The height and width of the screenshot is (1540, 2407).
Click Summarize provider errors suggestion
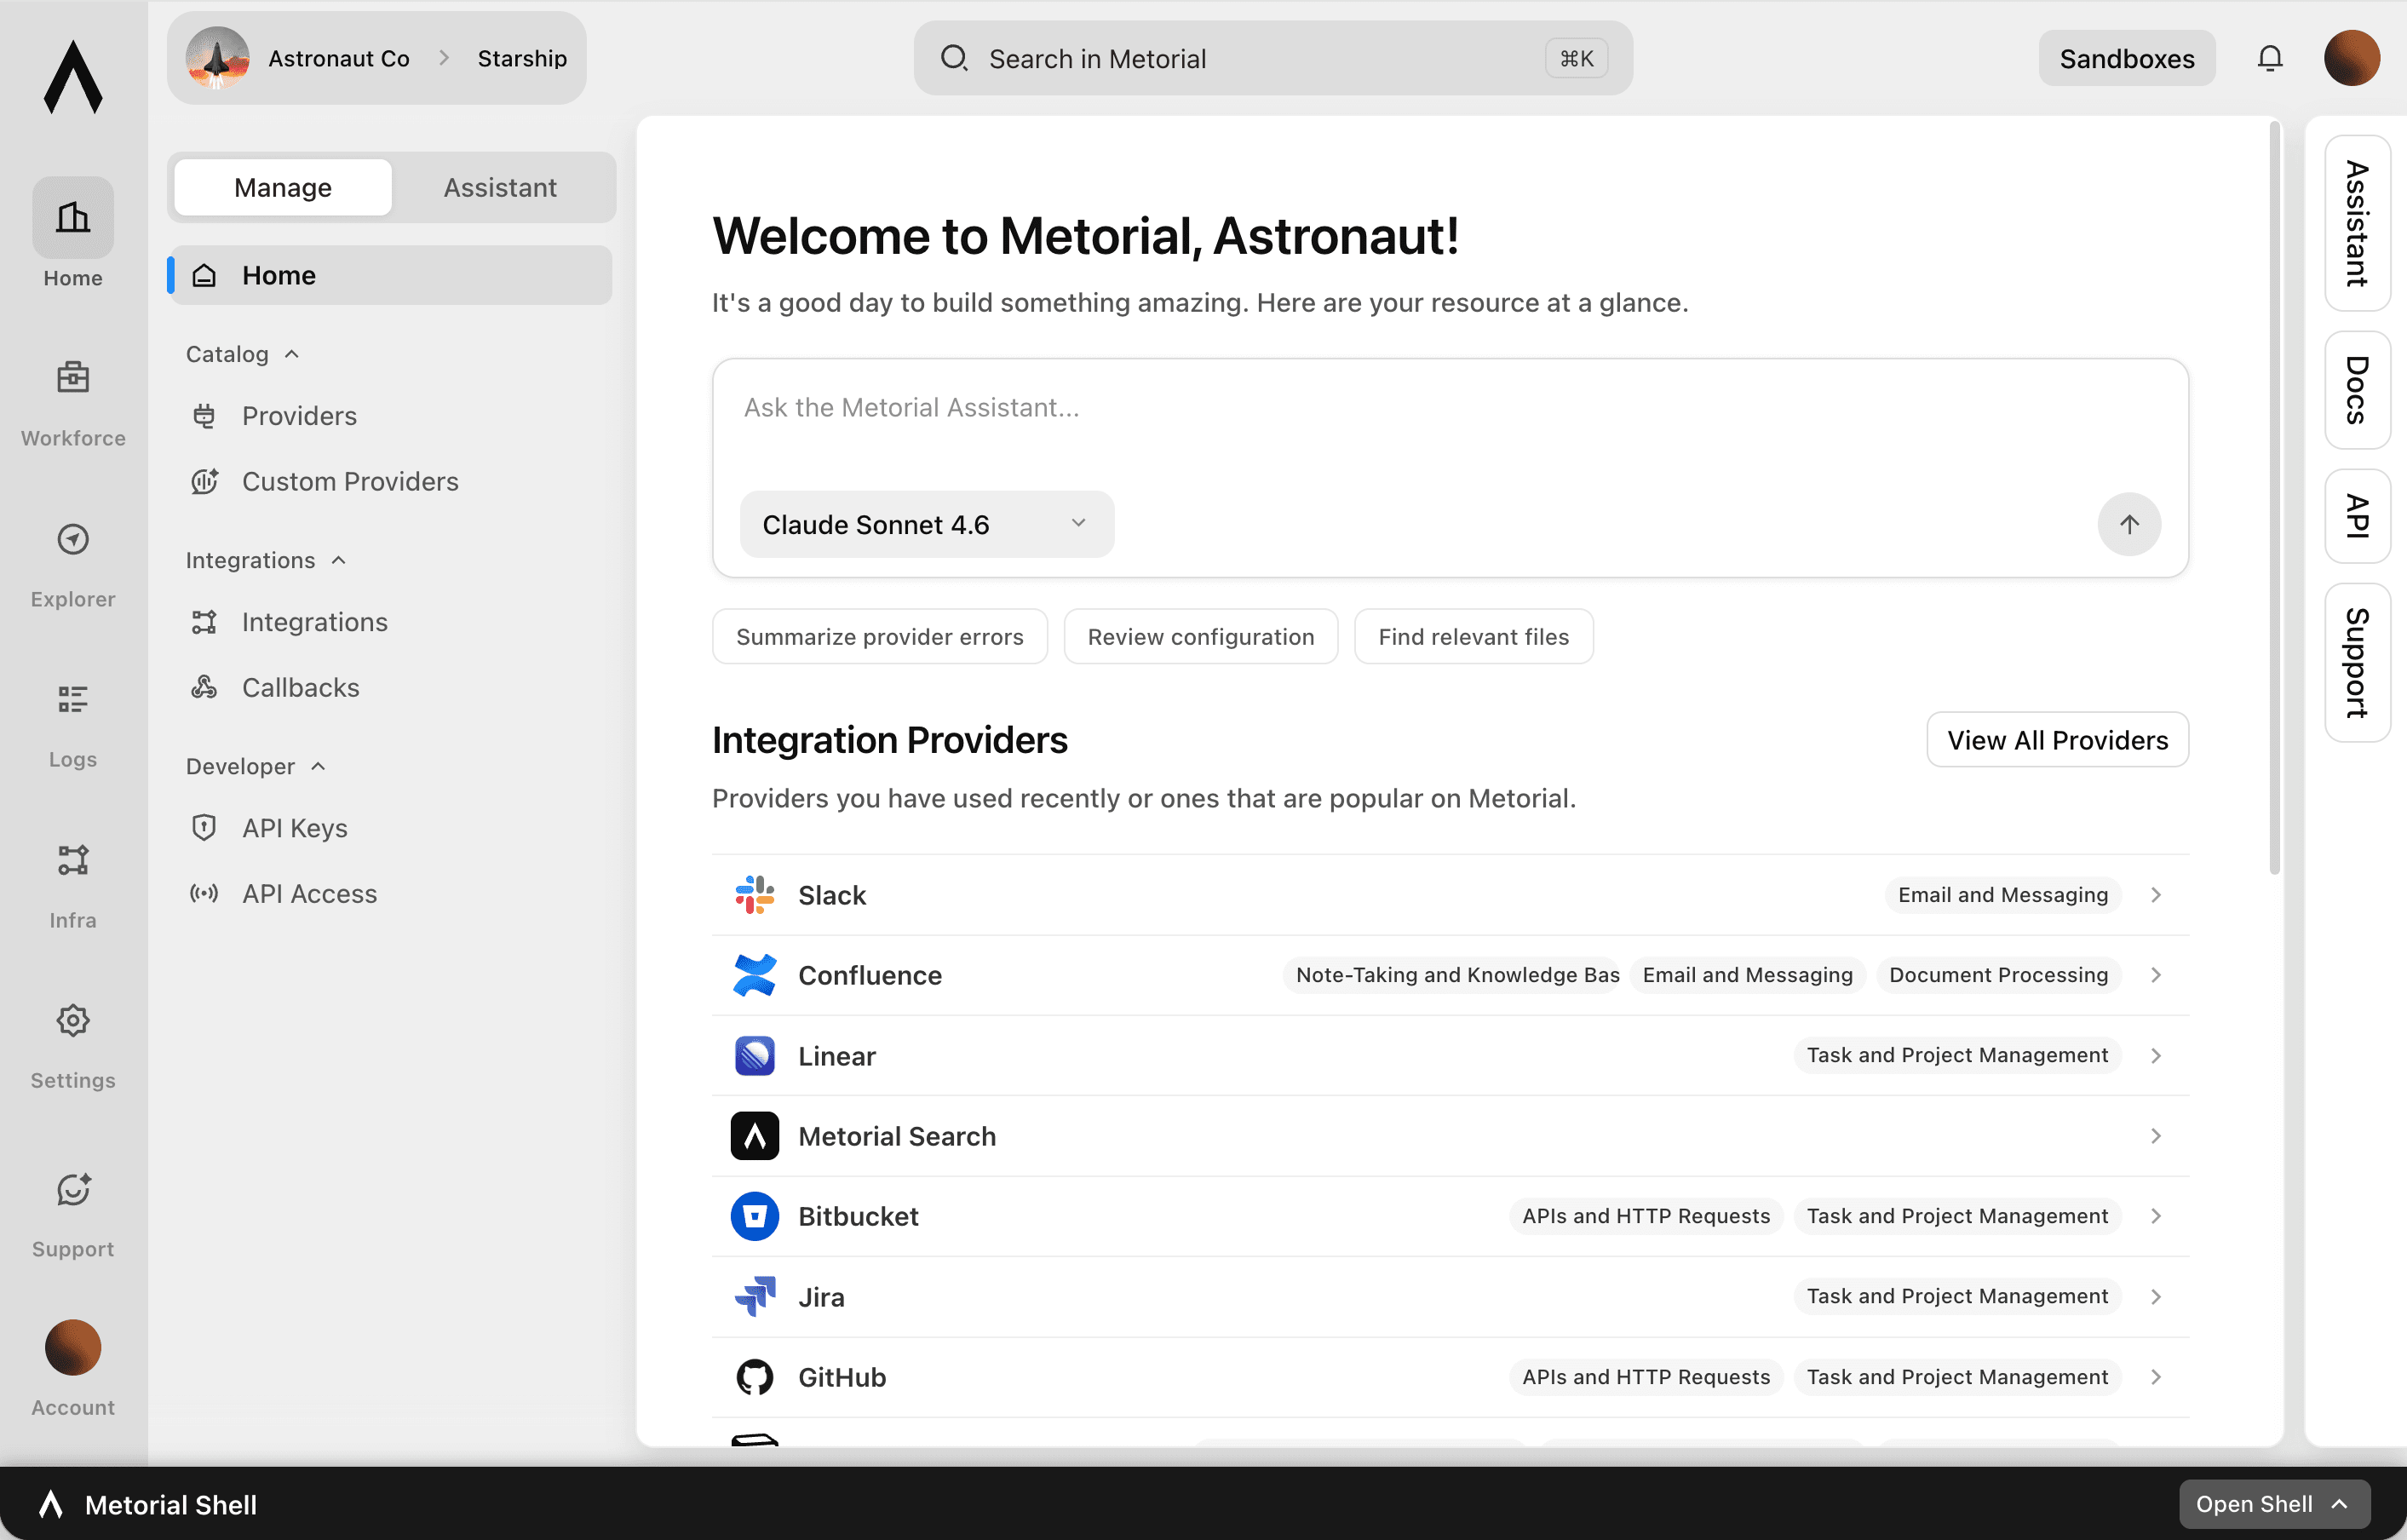880,637
